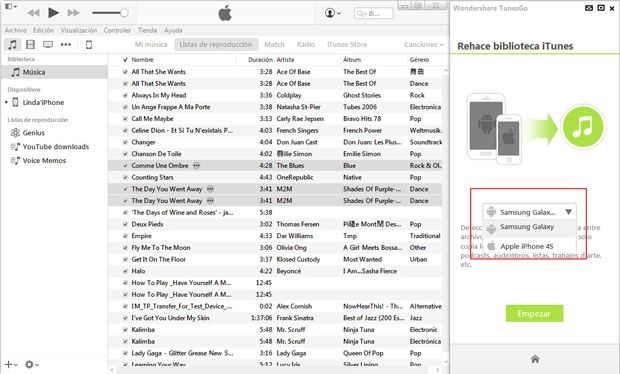Open the settings gear menu in sidebar

(x=32, y=365)
